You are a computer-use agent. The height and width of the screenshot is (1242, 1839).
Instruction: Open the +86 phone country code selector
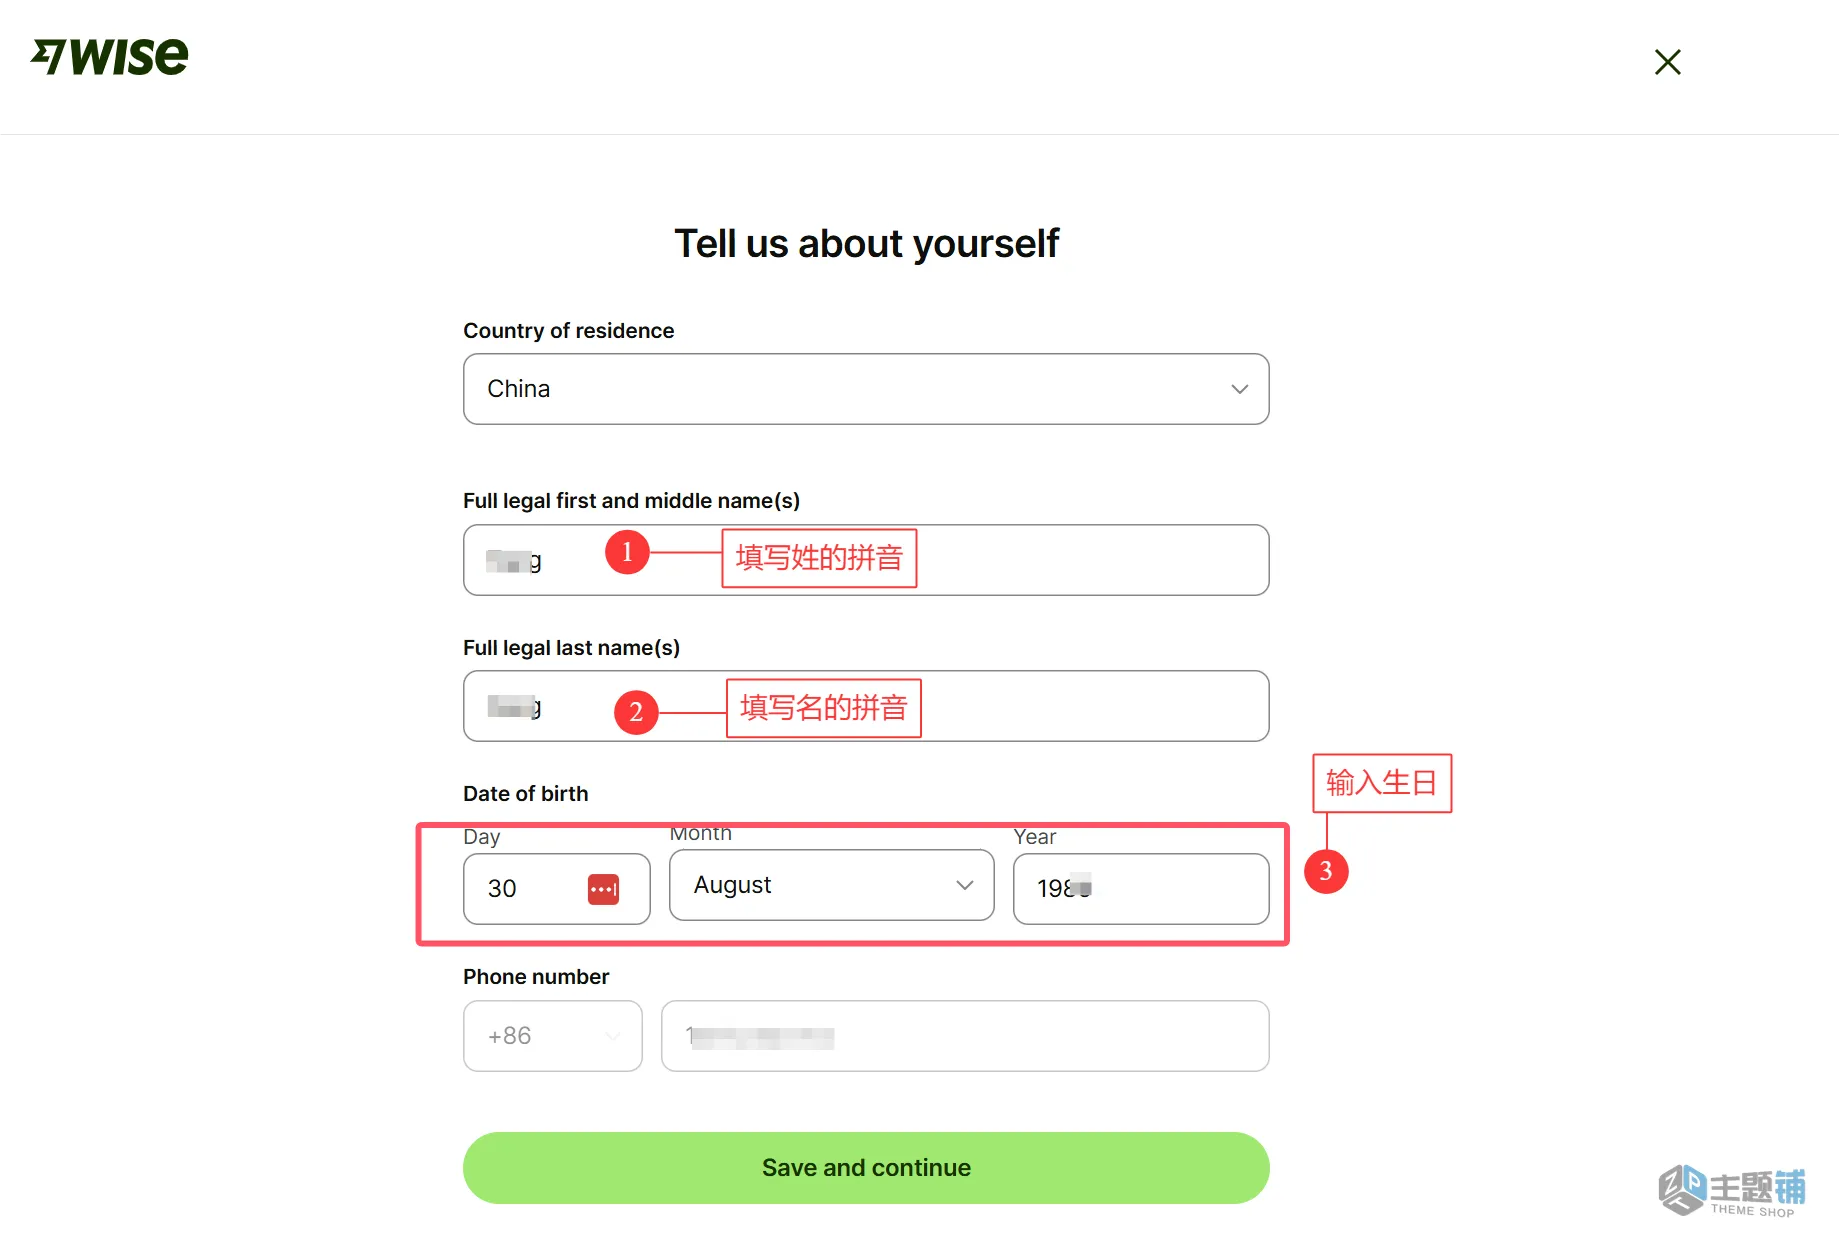(552, 1036)
